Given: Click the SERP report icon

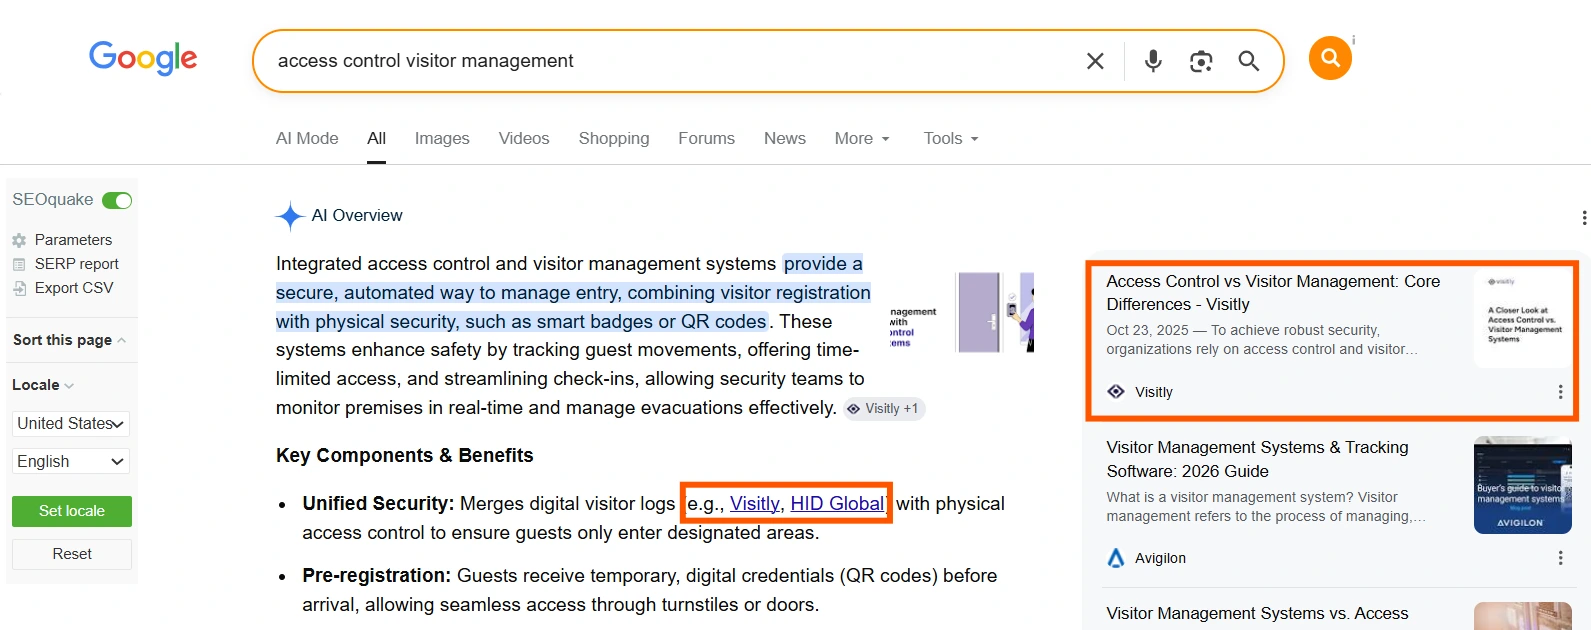Looking at the screenshot, I should coord(19,264).
